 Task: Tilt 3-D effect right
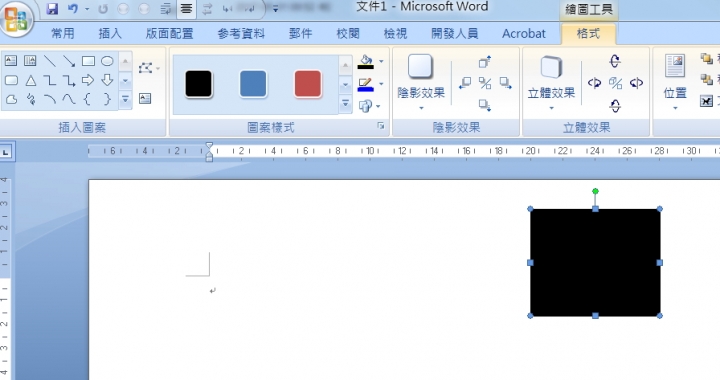point(636,83)
